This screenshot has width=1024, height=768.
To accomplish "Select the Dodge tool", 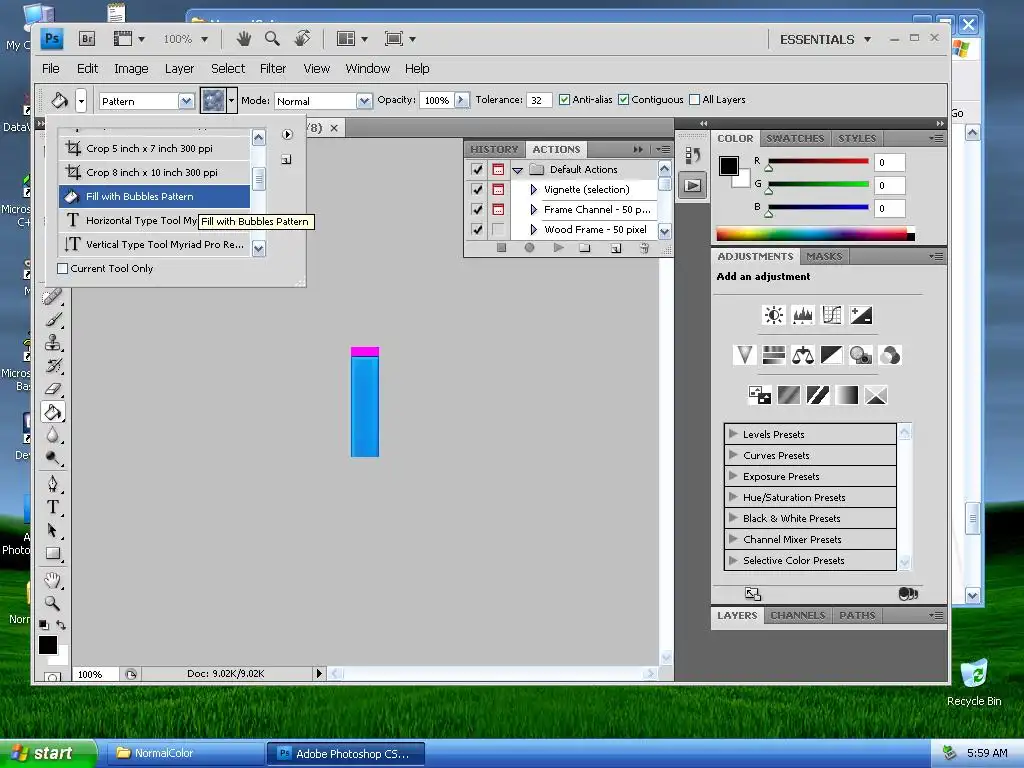I will 53,458.
